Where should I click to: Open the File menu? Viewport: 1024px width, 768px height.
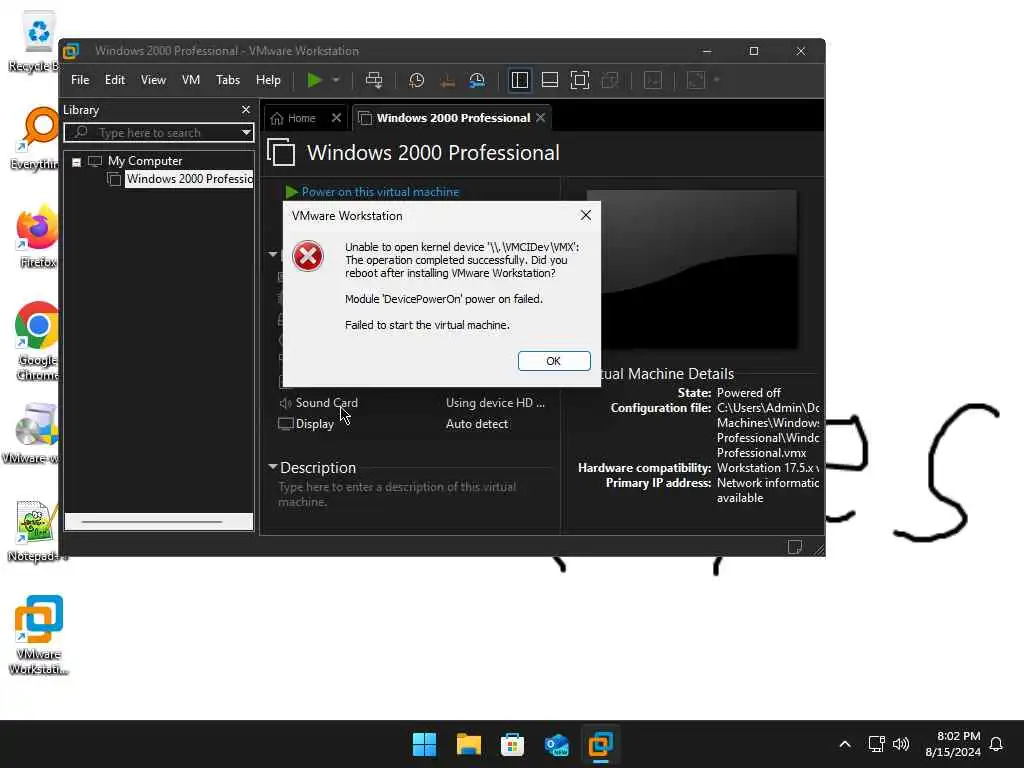80,80
